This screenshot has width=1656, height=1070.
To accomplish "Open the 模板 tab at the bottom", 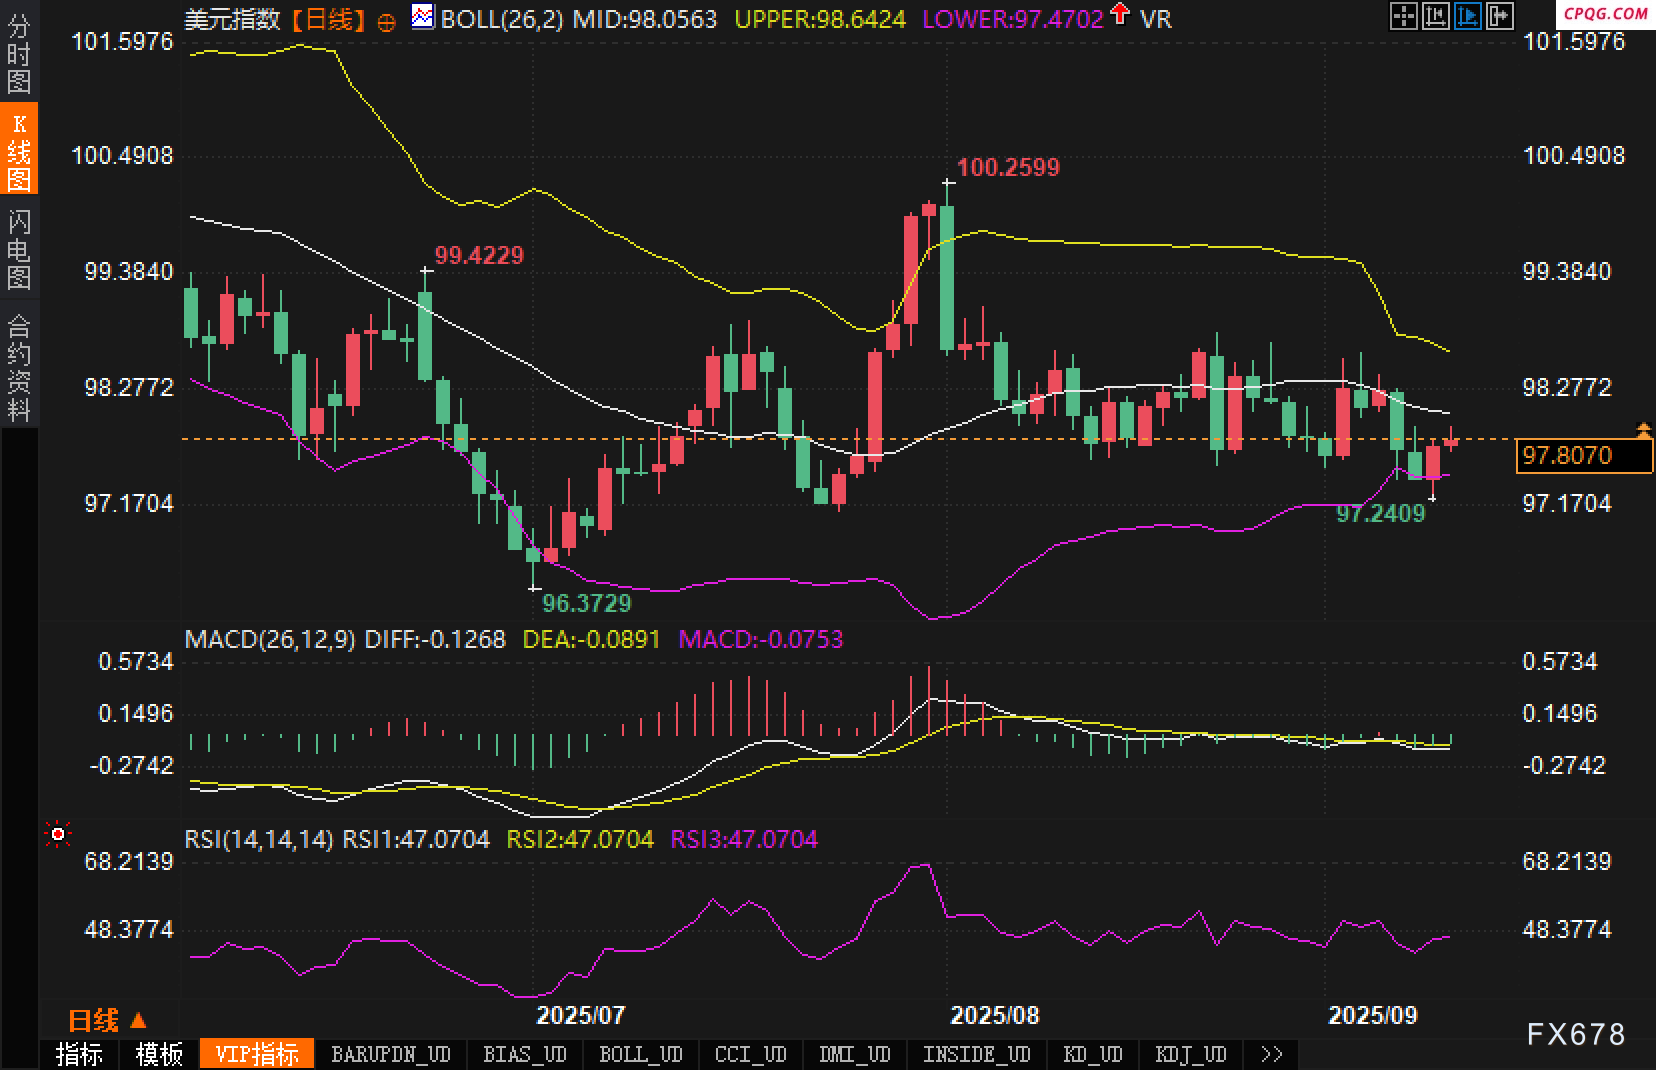I will (x=159, y=1054).
